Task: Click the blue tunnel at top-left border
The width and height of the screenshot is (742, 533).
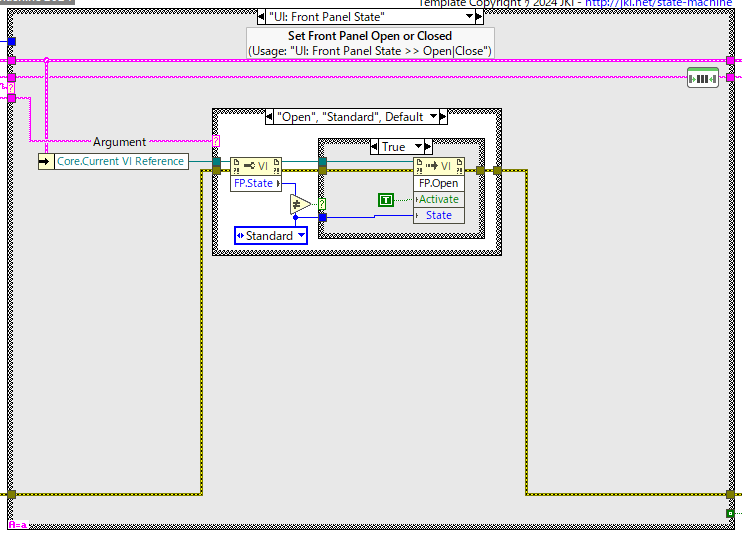Action: click(x=12, y=42)
